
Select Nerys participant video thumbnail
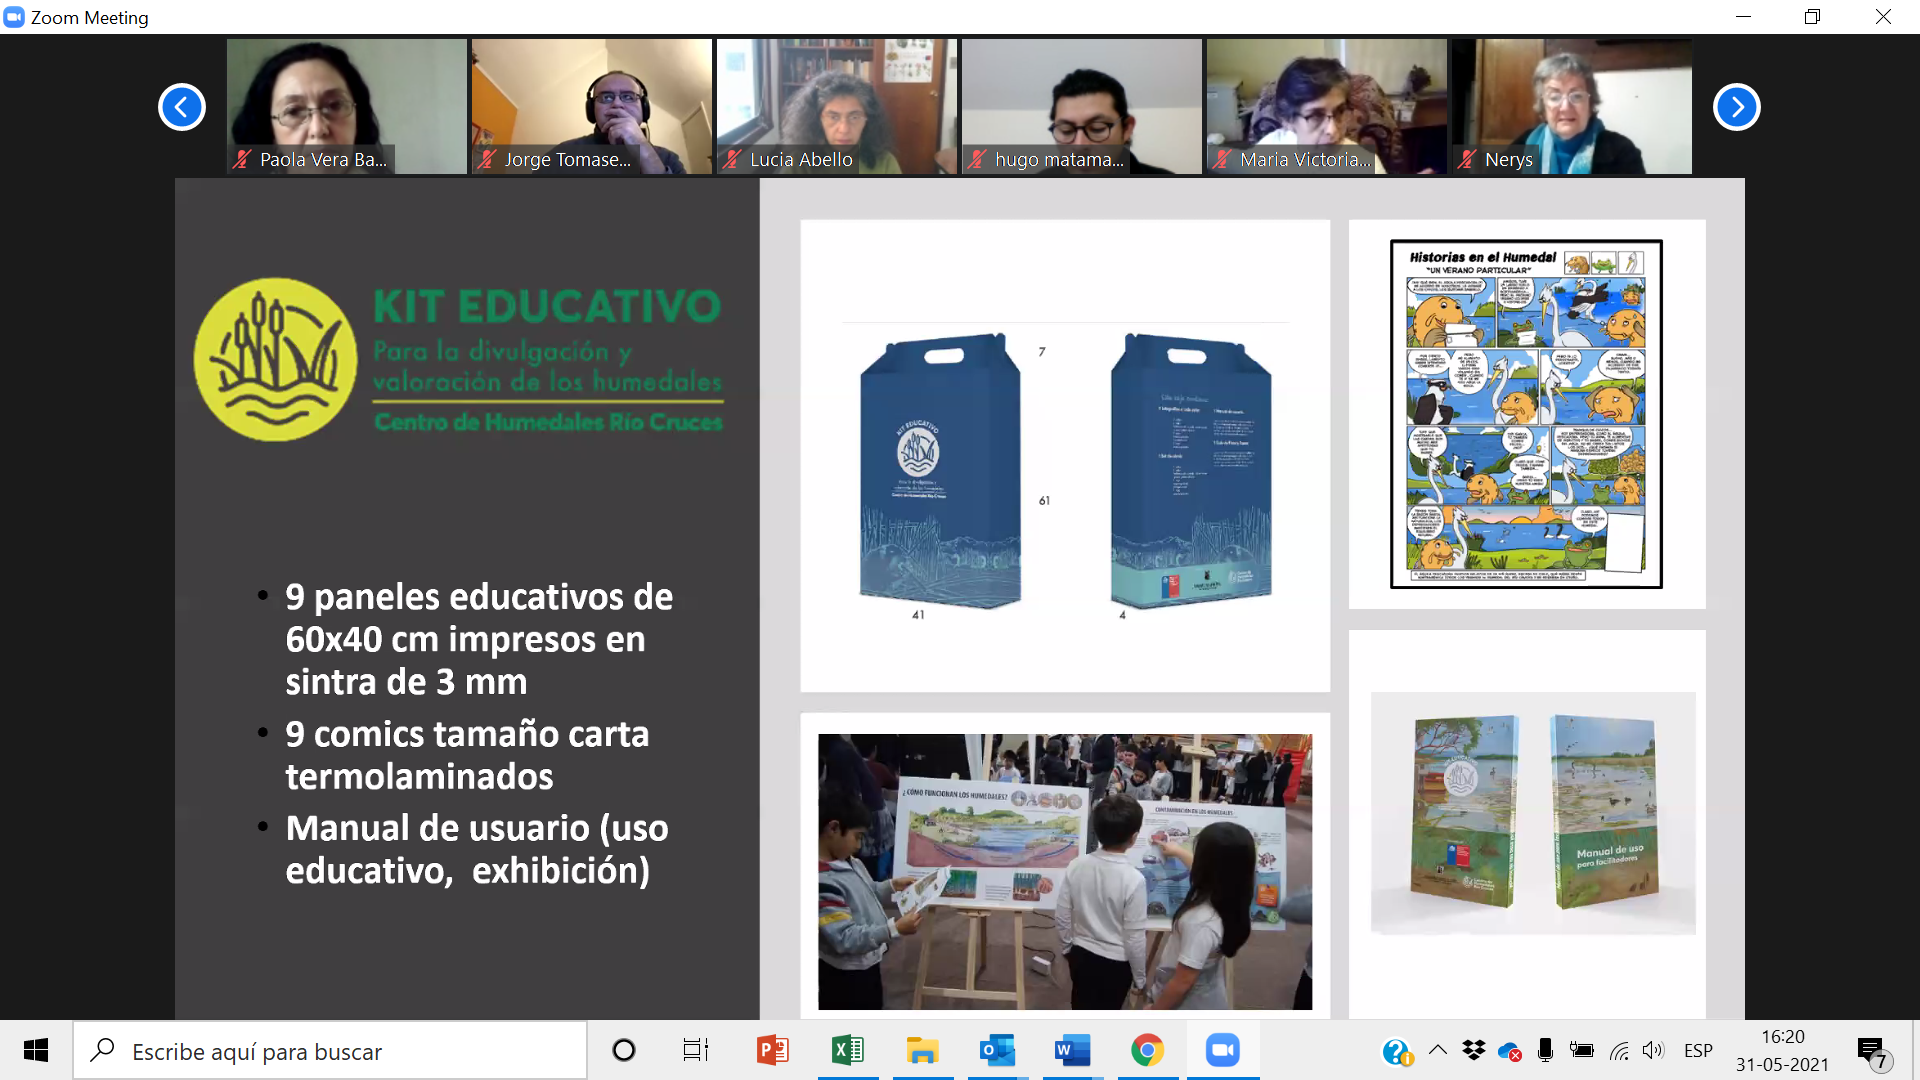pyautogui.click(x=1571, y=106)
